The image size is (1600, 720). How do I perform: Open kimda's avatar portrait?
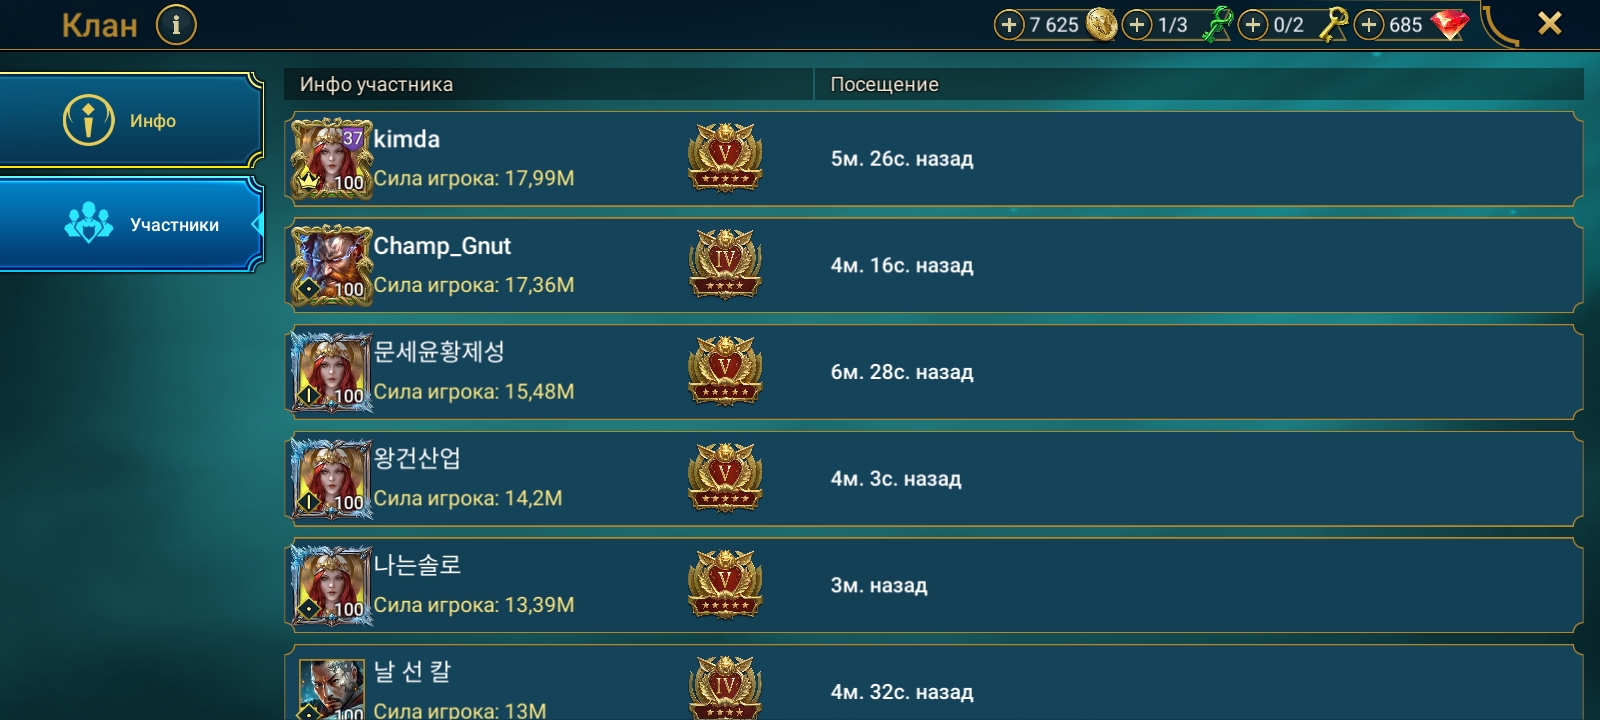pyautogui.click(x=331, y=158)
